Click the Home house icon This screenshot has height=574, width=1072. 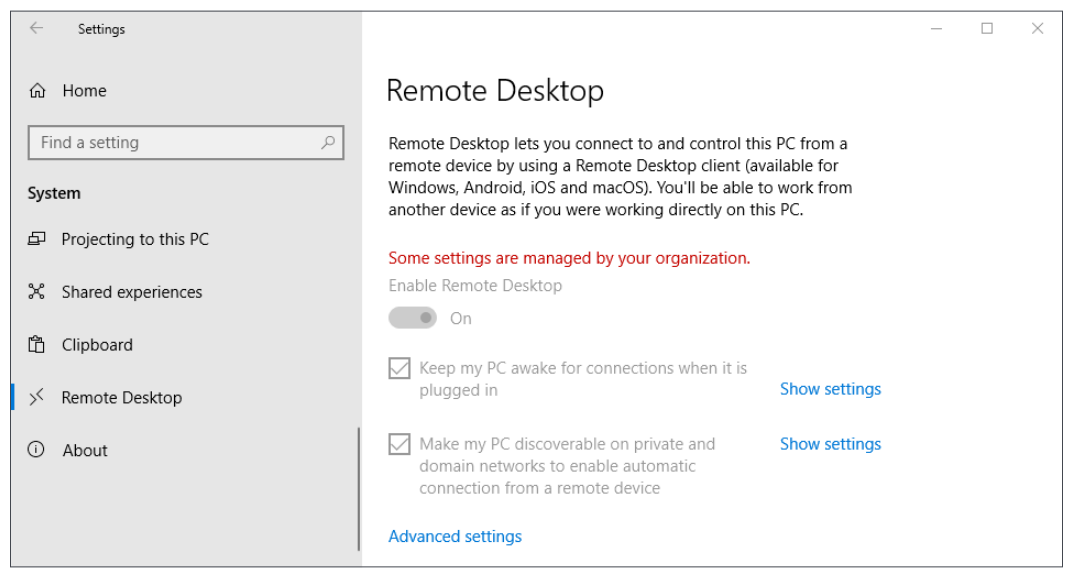(38, 91)
